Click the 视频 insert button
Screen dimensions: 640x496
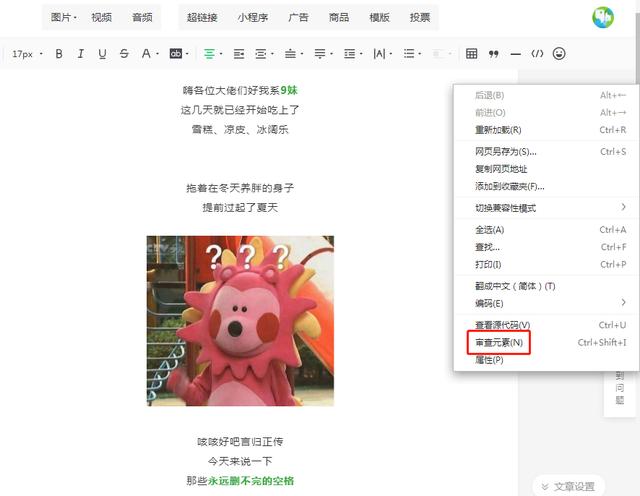(x=102, y=18)
